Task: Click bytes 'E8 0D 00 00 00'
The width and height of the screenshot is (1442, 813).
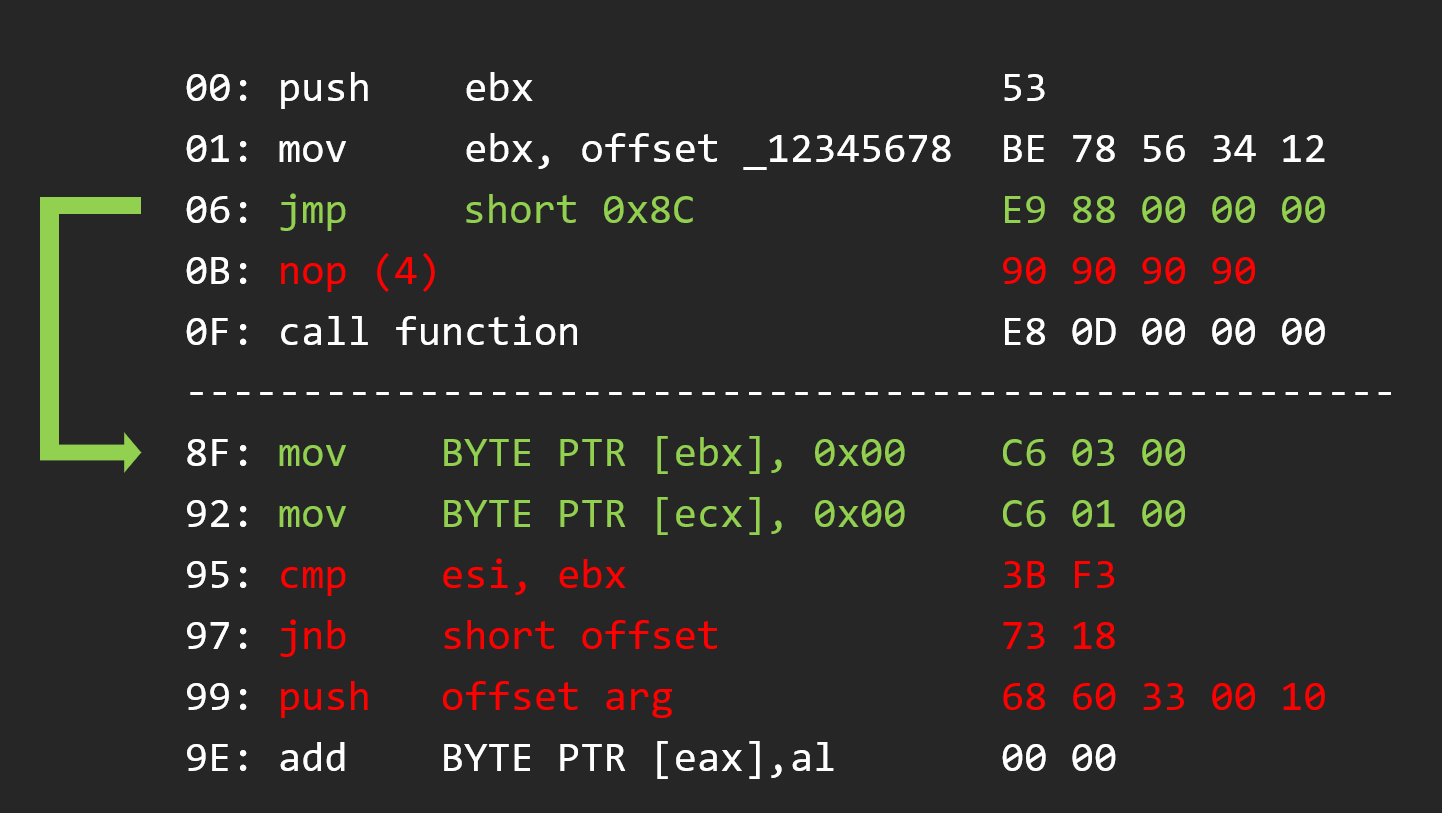Action: click(x=1163, y=332)
